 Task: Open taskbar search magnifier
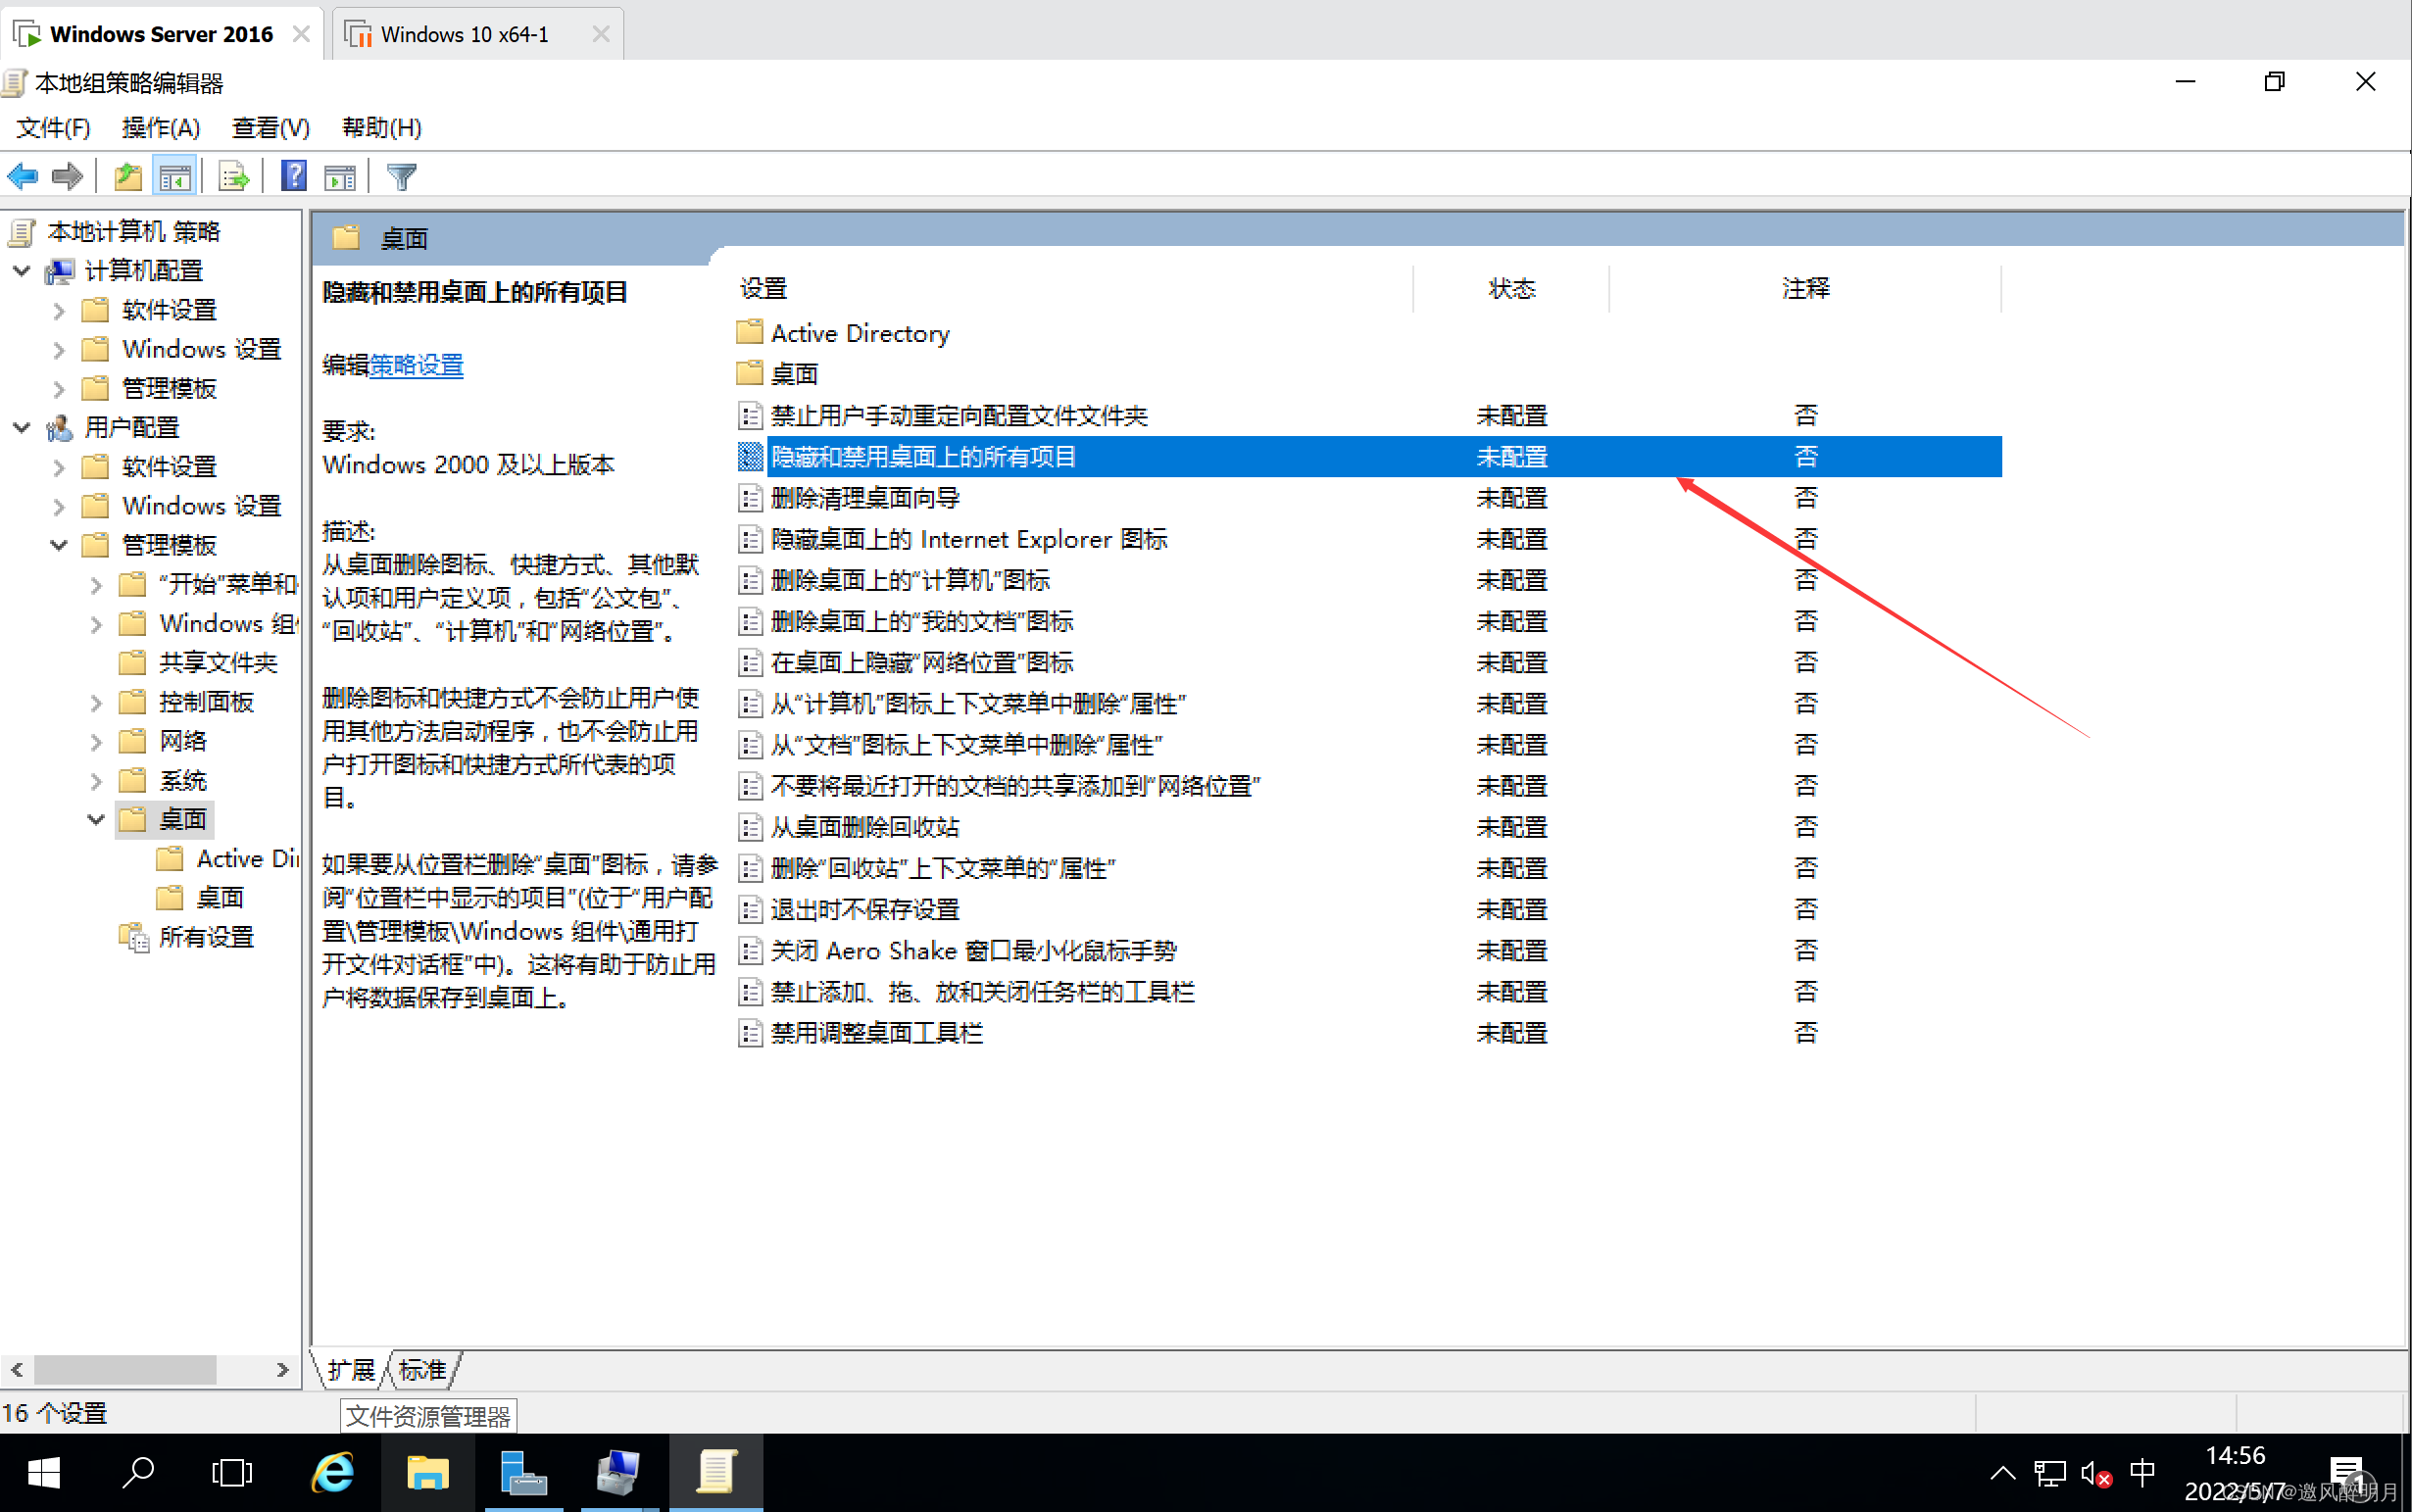point(138,1472)
